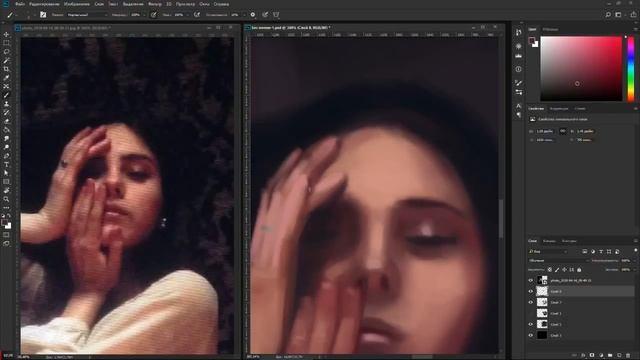
Task: Open the search icon at top right
Action: tap(608, 15)
